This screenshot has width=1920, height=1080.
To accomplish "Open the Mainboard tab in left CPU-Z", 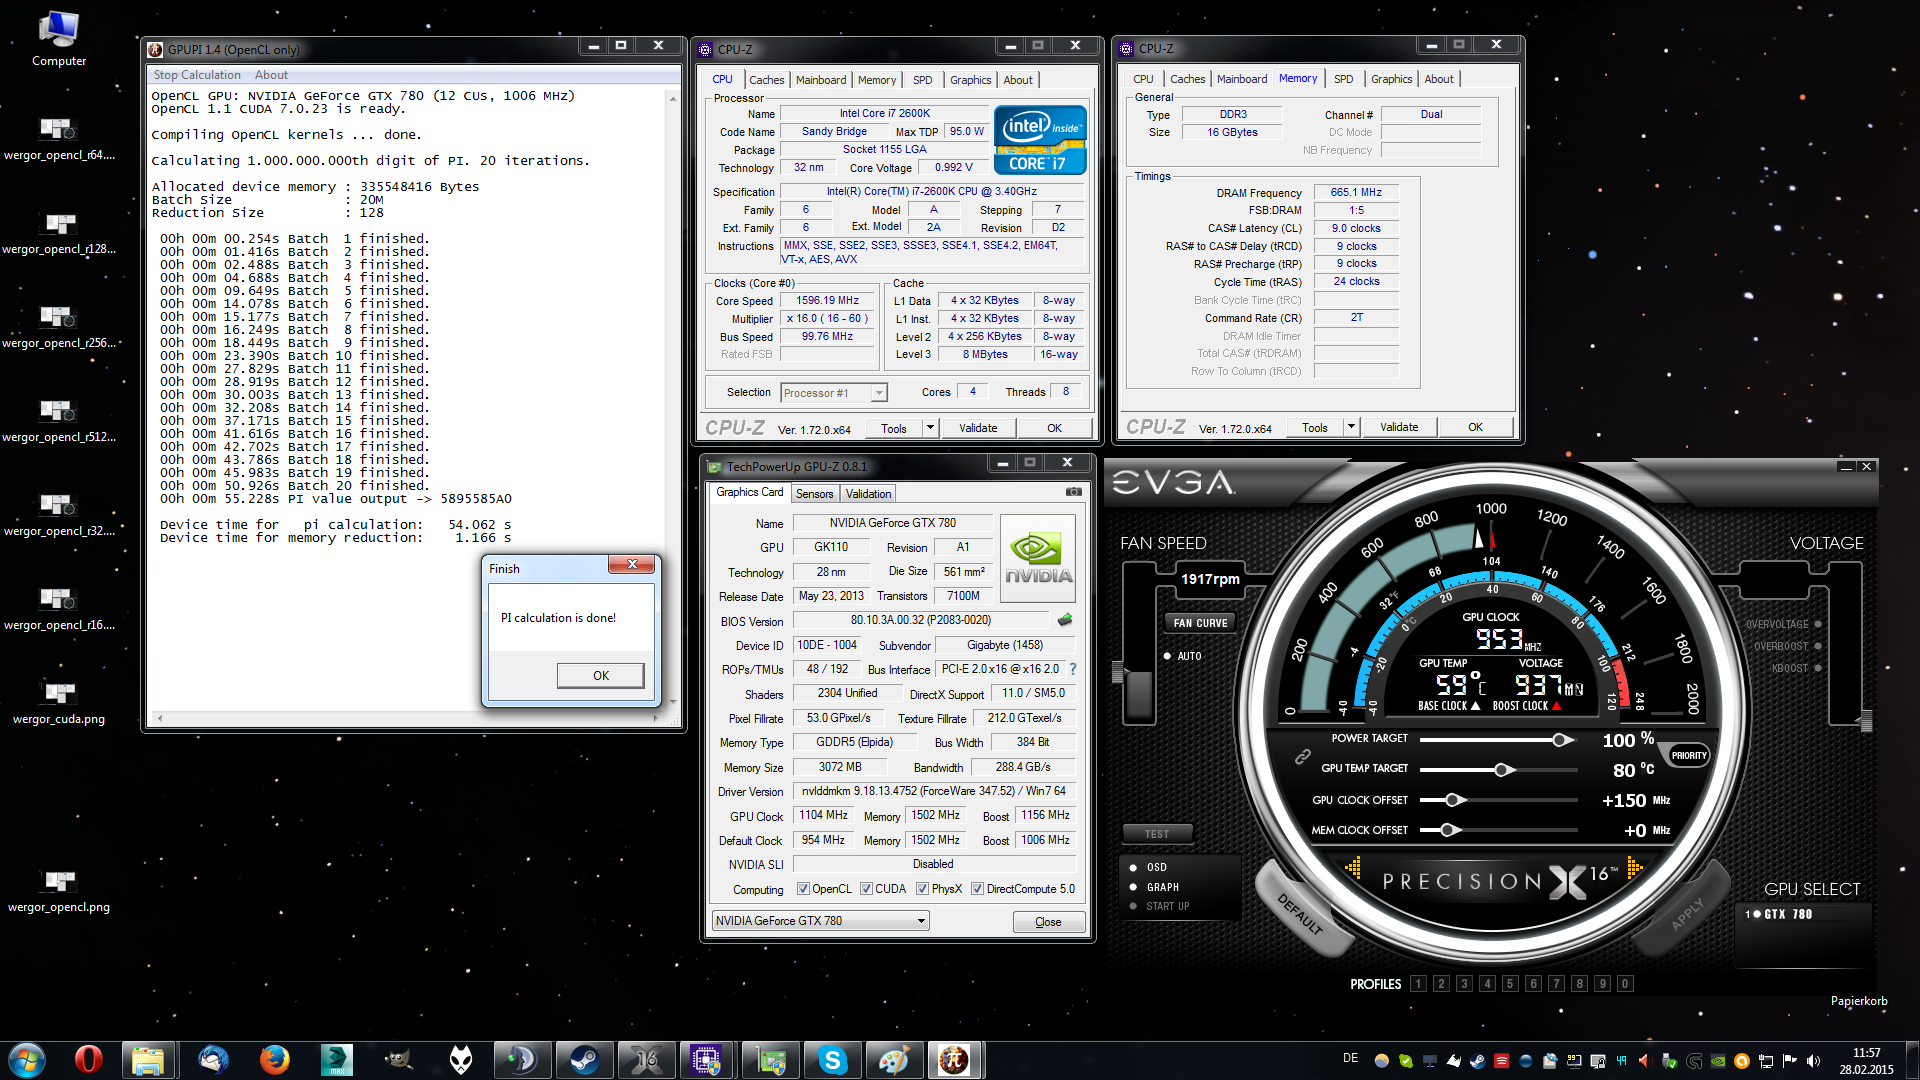I will click(821, 80).
